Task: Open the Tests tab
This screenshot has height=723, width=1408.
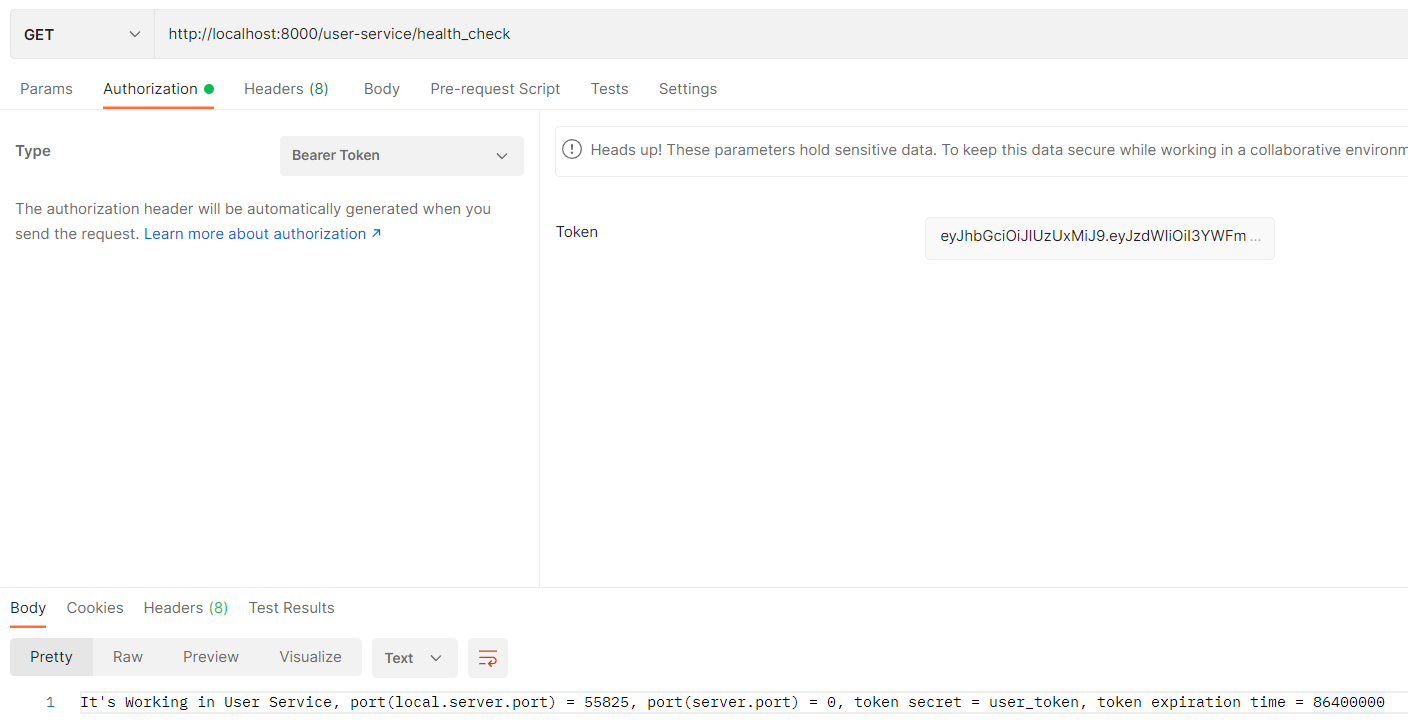Action: coord(609,89)
